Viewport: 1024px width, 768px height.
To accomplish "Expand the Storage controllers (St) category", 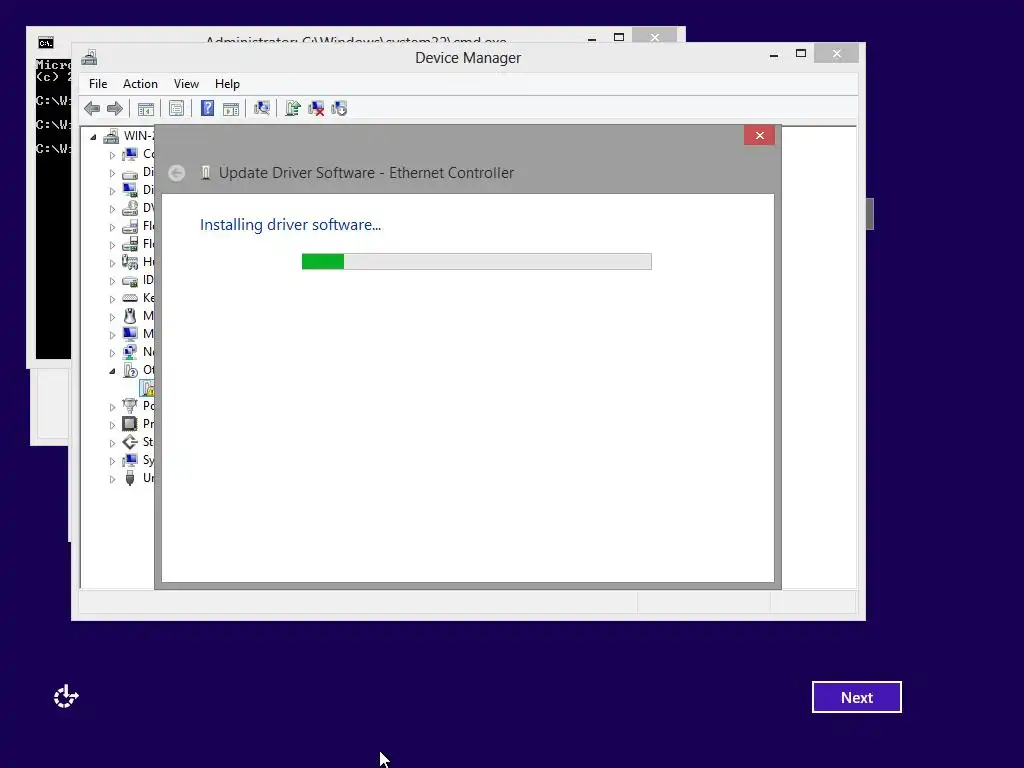I will point(112,443).
